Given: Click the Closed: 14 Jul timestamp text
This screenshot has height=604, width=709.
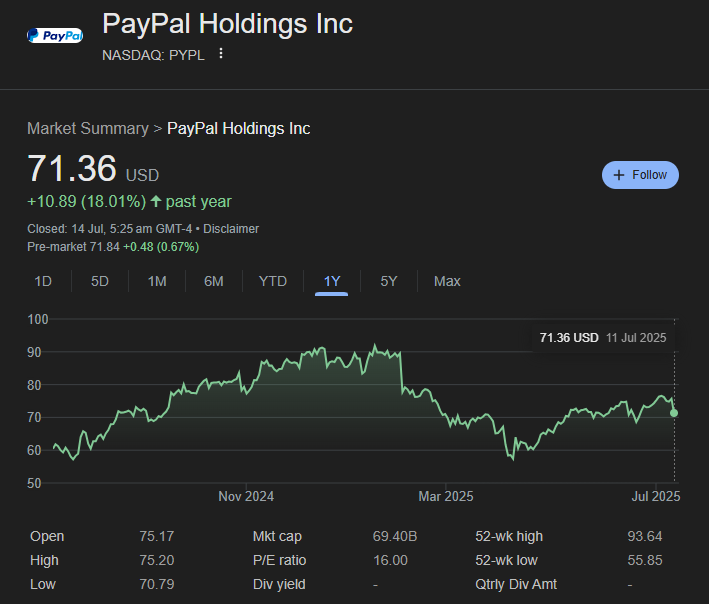Looking at the screenshot, I should (x=109, y=229).
